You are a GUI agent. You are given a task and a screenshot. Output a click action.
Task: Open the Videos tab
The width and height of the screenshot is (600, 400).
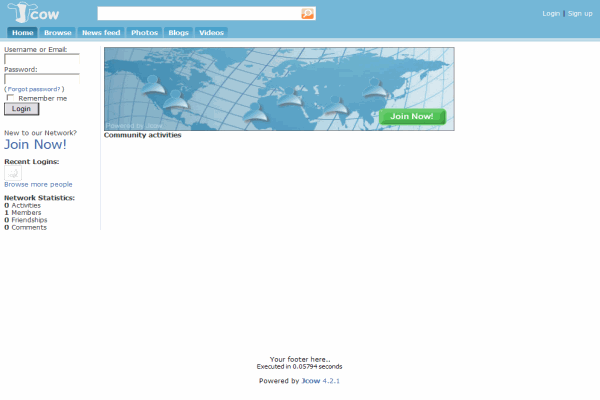[211, 33]
